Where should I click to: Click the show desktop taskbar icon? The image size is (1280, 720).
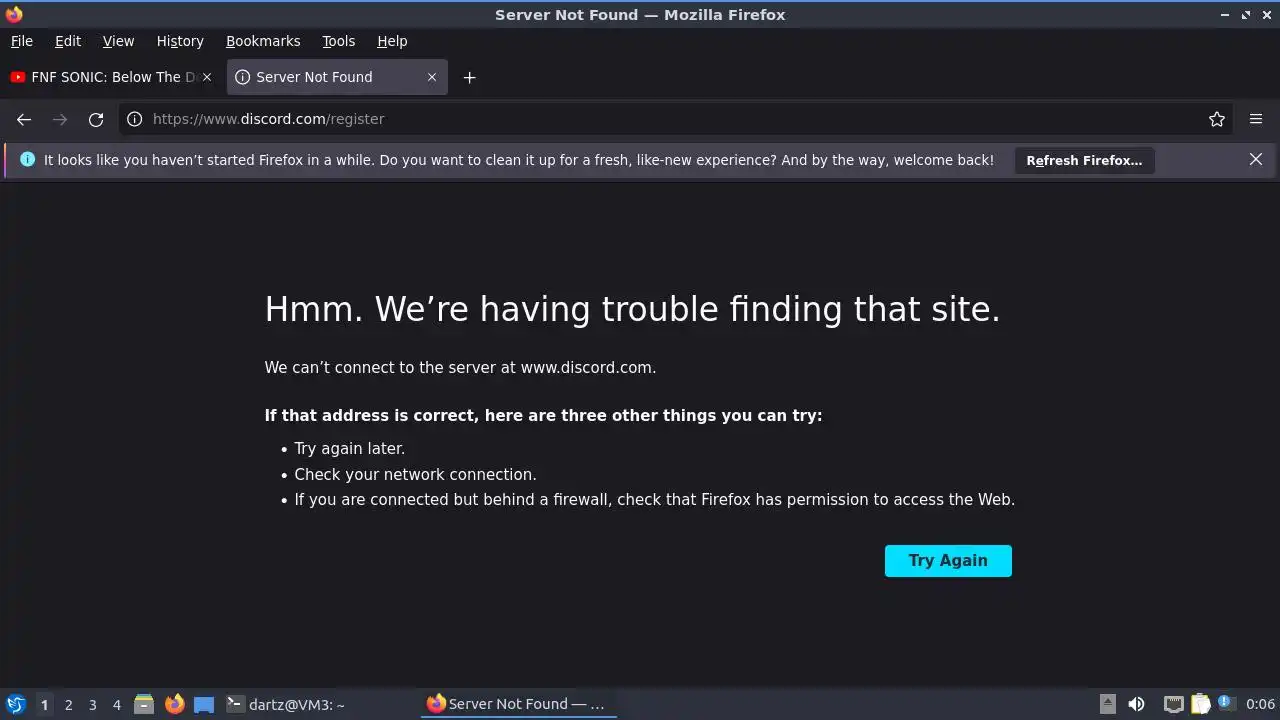tap(204, 704)
